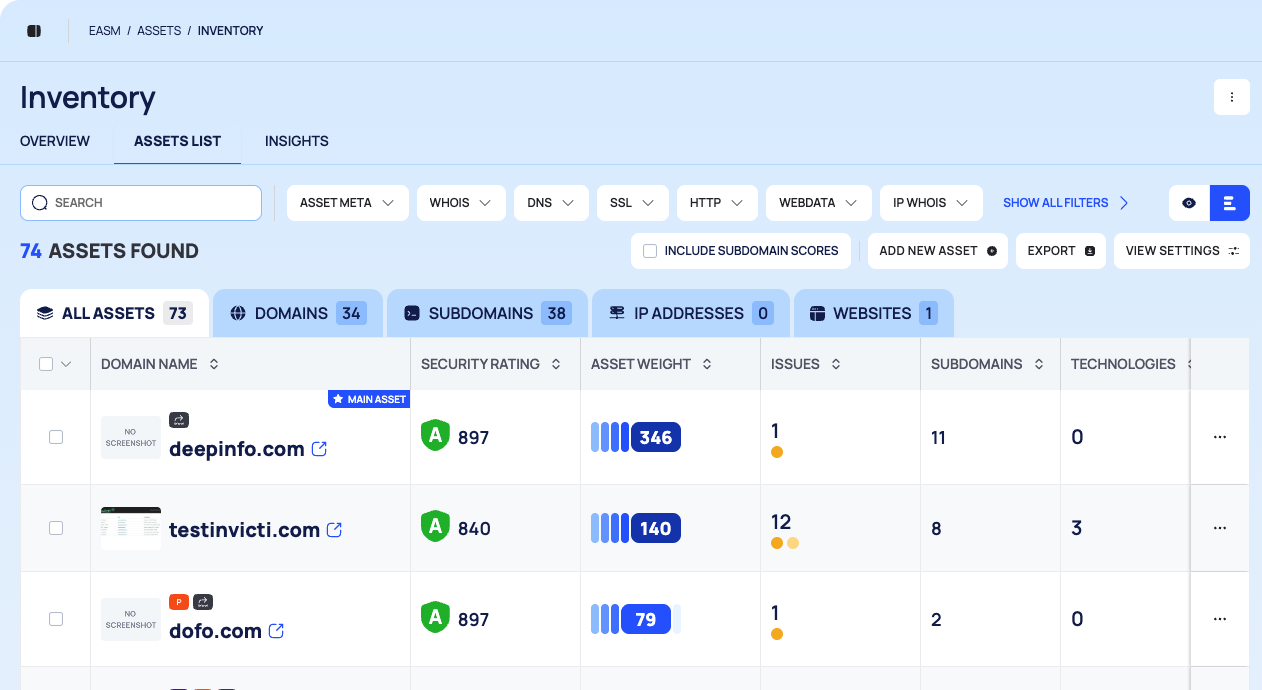Open row actions menu for dofo.com
The image size is (1262, 690).
pyautogui.click(x=1220, y=619)
